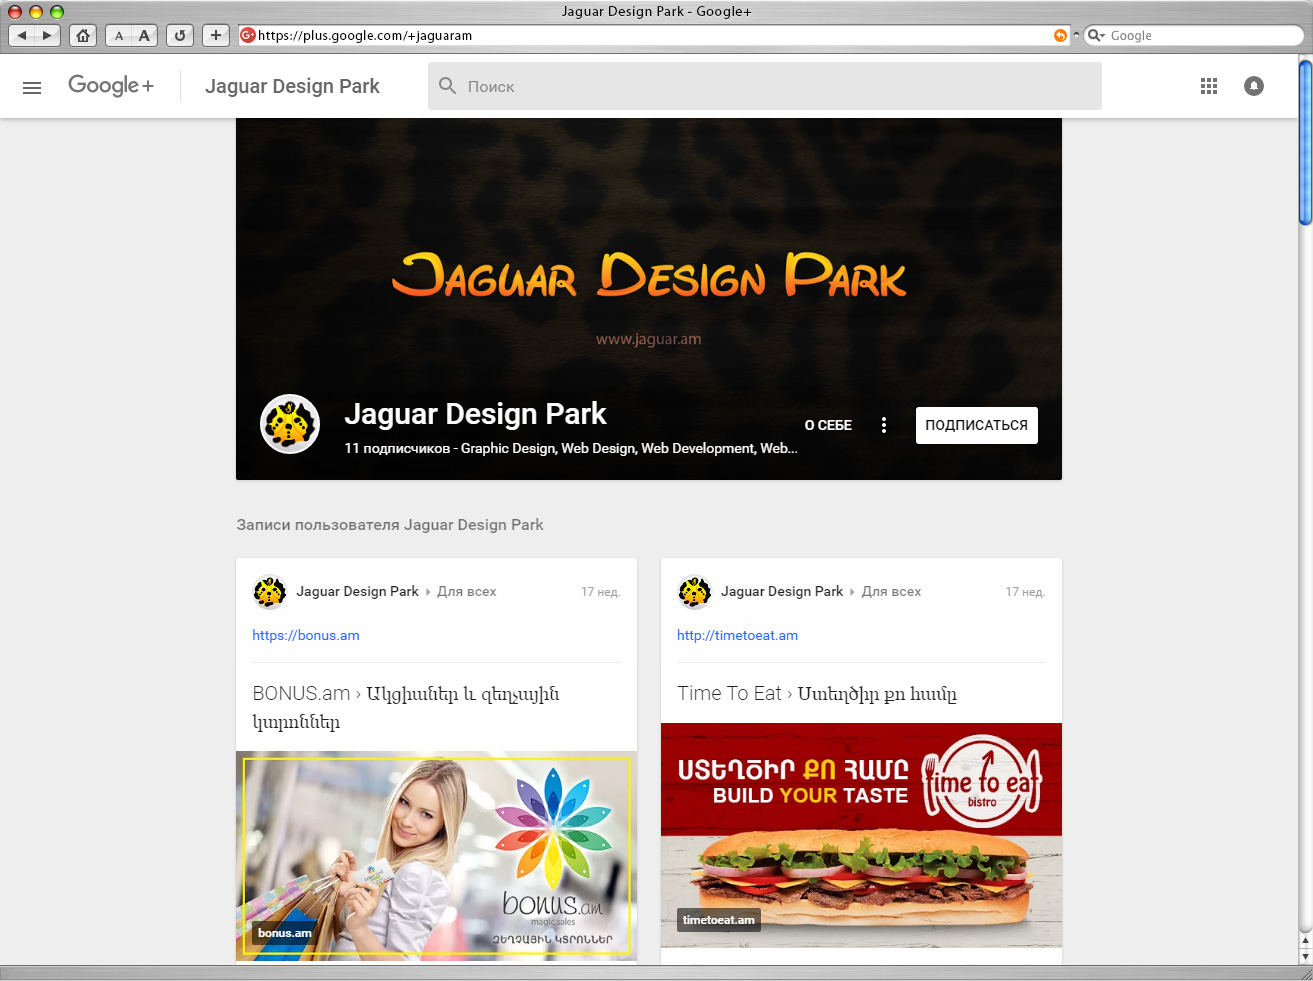This screenshot has width=1313, height=981.
Task: Click the ПОДПИСАТЬСЯ follow button
Action: (x=977, y=425)
